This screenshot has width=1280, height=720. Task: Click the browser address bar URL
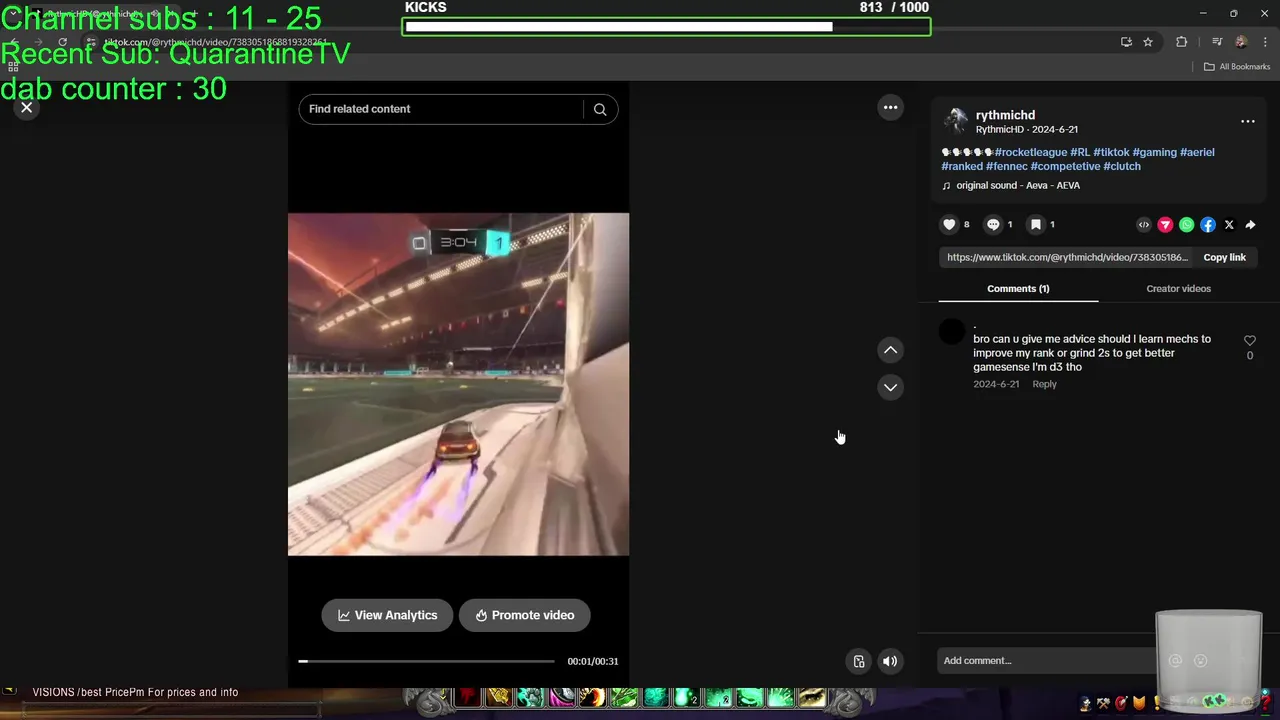(215, 42)
